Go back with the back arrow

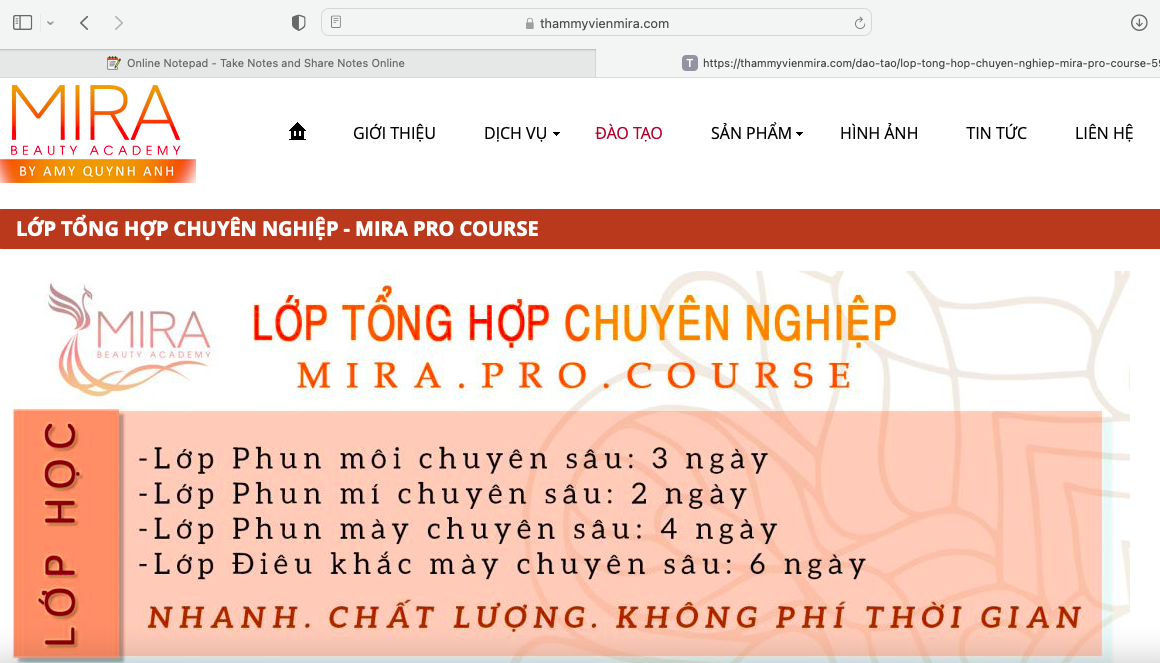pos(84,22)
